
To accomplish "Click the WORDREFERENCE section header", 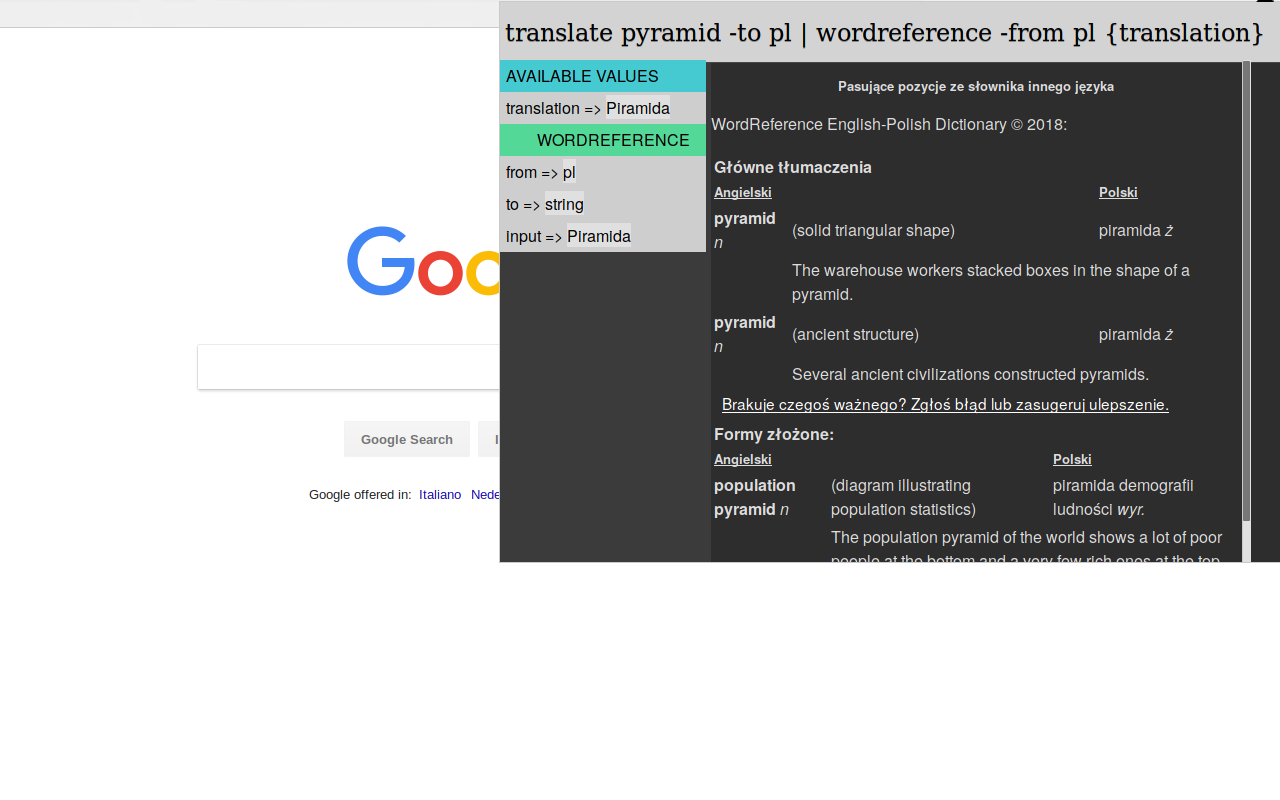I will (x=613, y=140).
